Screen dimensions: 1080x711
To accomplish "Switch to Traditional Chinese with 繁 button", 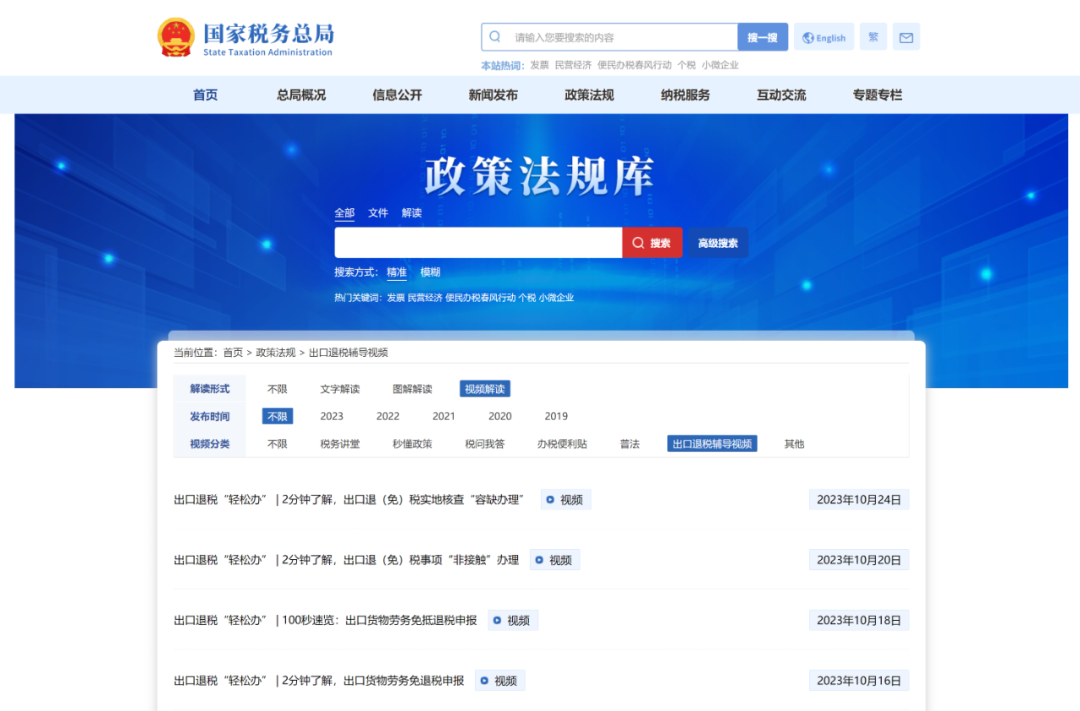I will click(x=873, y=37).
